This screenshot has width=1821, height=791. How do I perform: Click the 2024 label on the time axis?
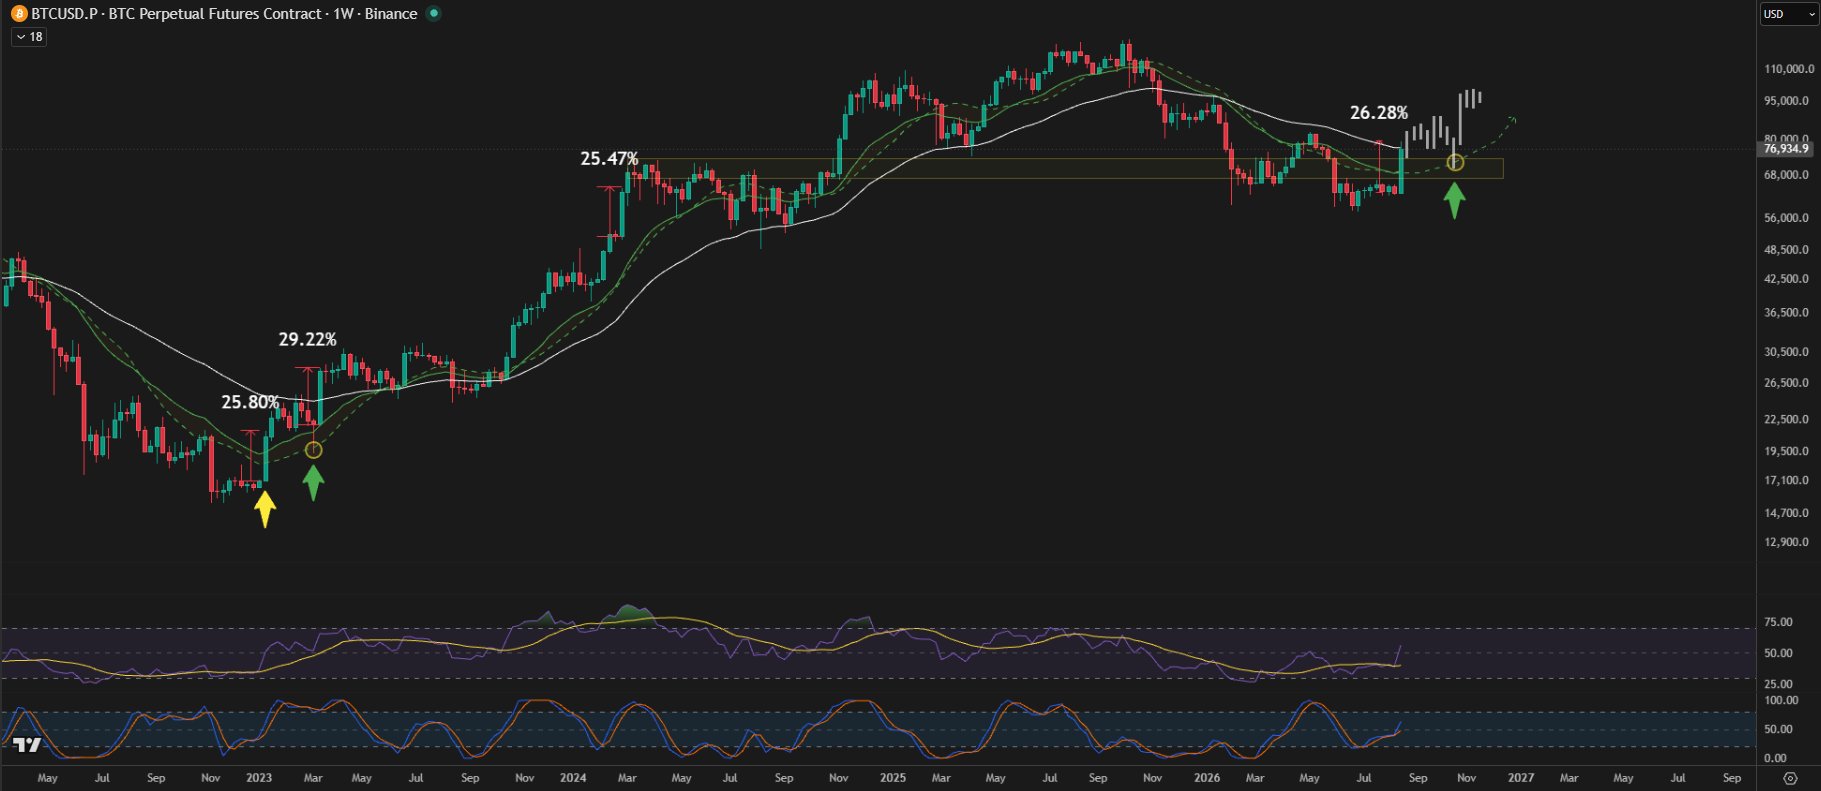tap(573, 778)
